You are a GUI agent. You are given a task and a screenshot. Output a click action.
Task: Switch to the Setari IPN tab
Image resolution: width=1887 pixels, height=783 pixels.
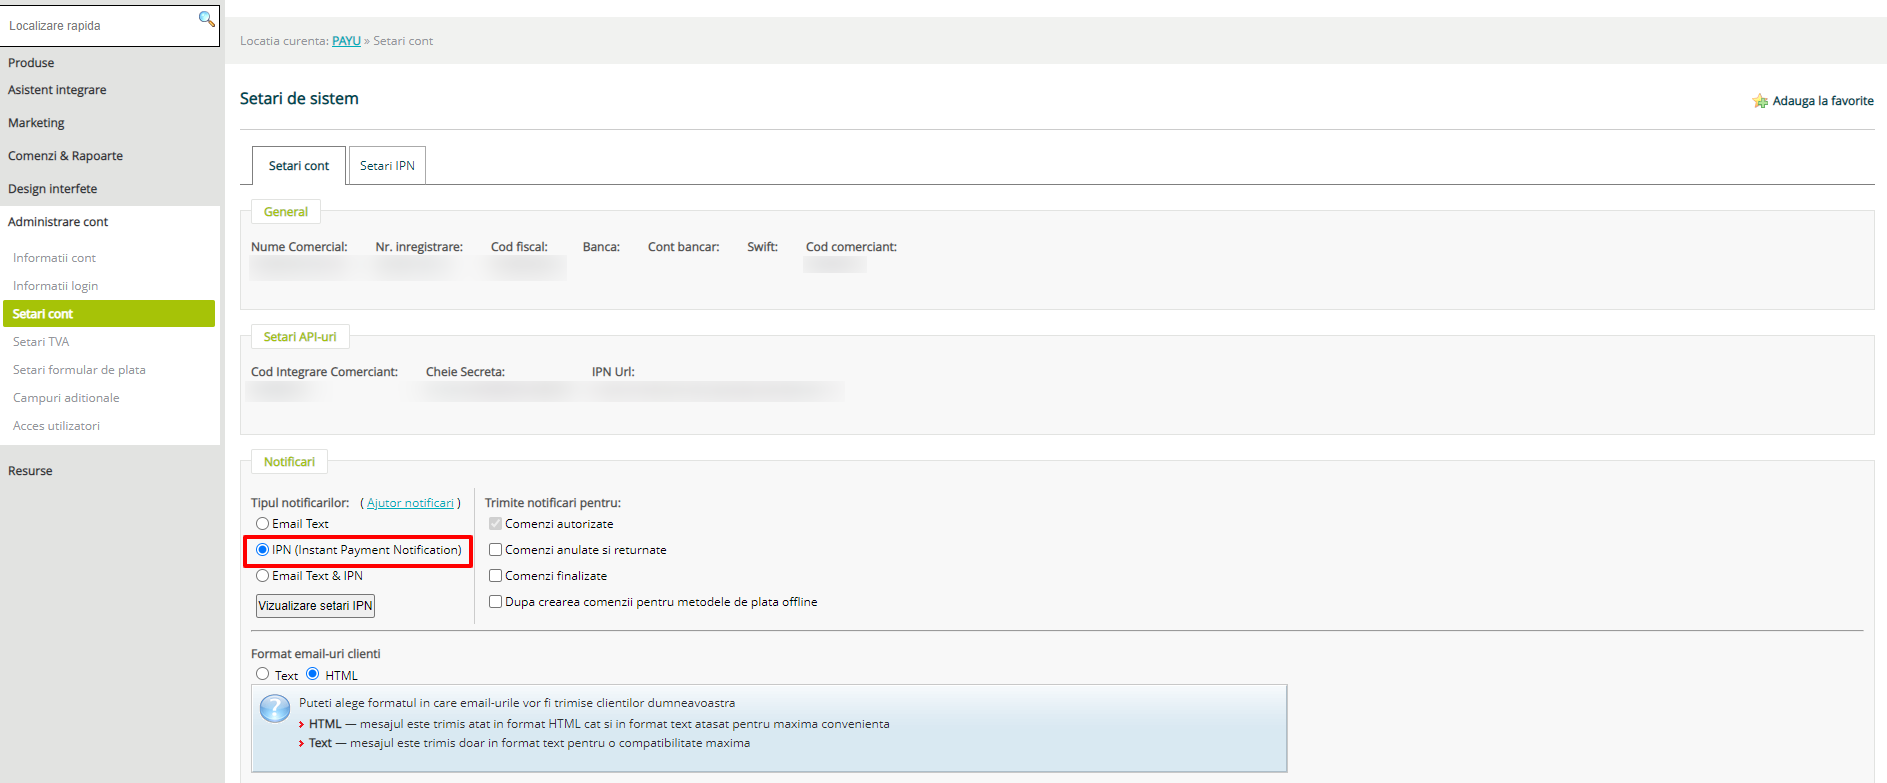coord(387,166)
